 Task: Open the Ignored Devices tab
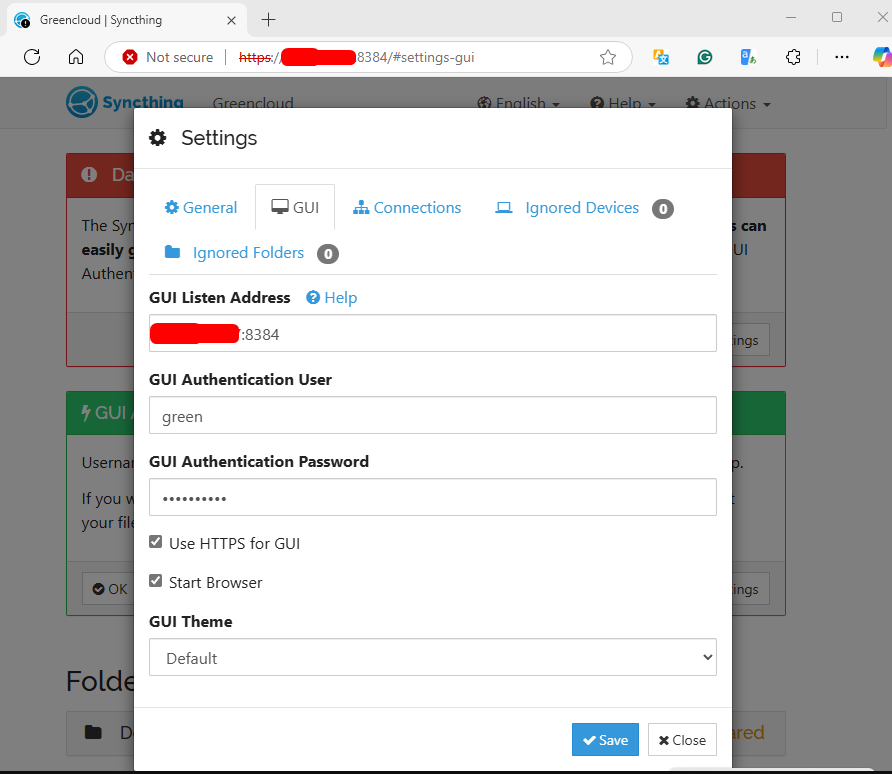[584, 208]
